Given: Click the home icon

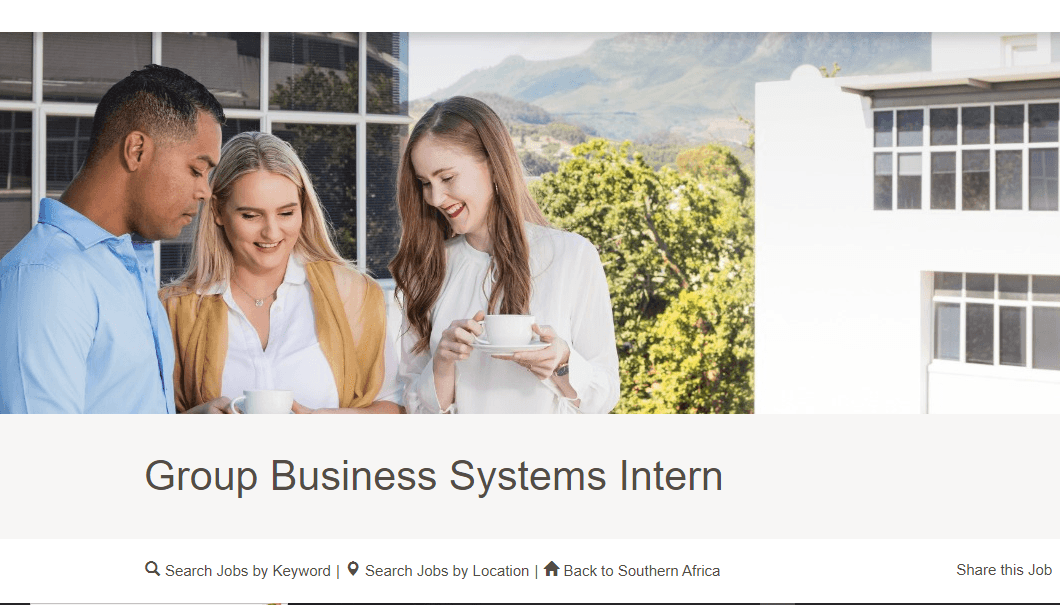Looking at the screenshot, I should [x=551, y=569].
